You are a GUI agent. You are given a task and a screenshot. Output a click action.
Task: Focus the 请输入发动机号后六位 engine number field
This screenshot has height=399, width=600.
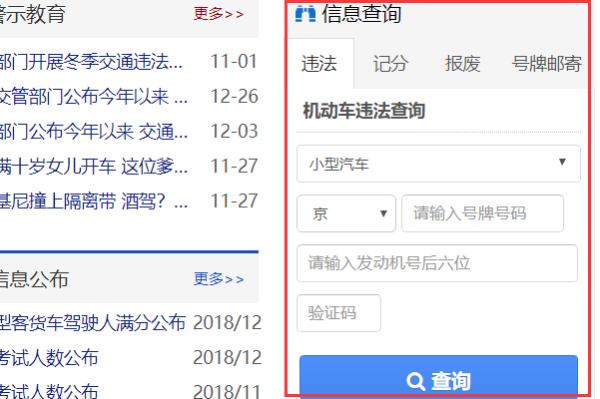pyautogui.click(x=437, y=263)
